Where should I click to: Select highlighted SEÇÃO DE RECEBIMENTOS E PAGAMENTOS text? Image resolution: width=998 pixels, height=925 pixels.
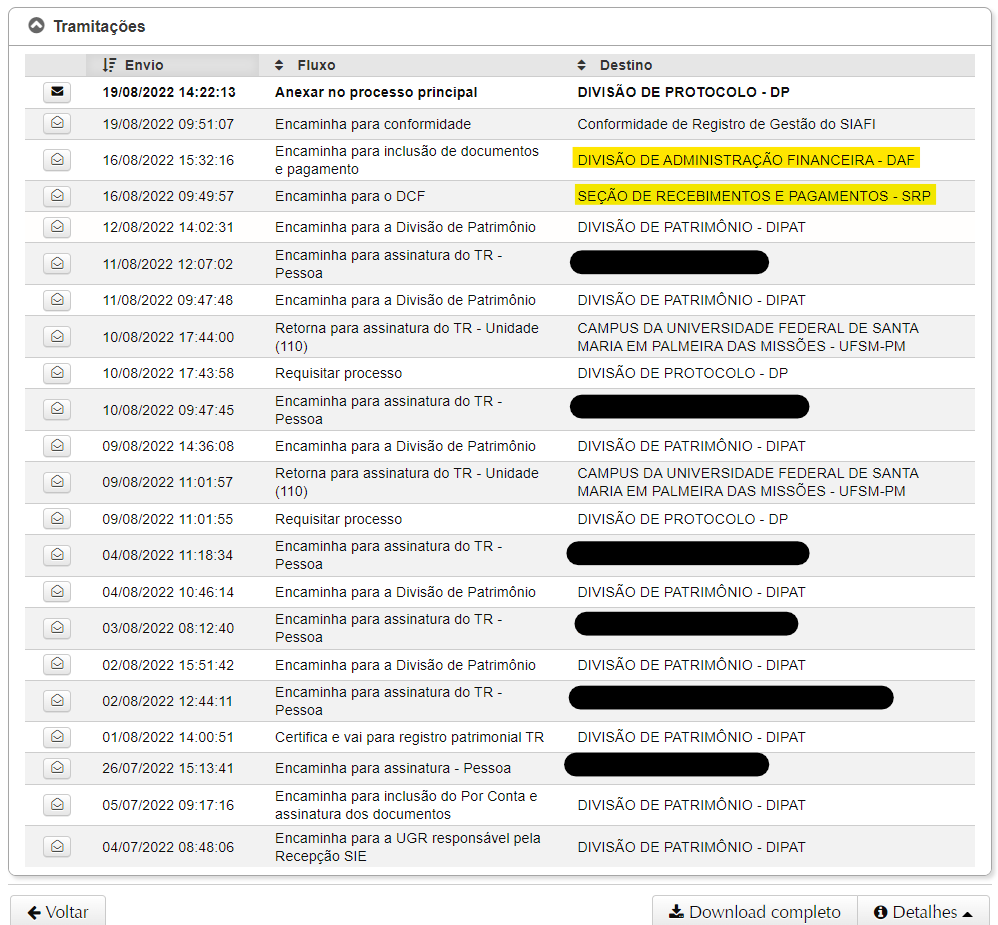click(754, 196)
